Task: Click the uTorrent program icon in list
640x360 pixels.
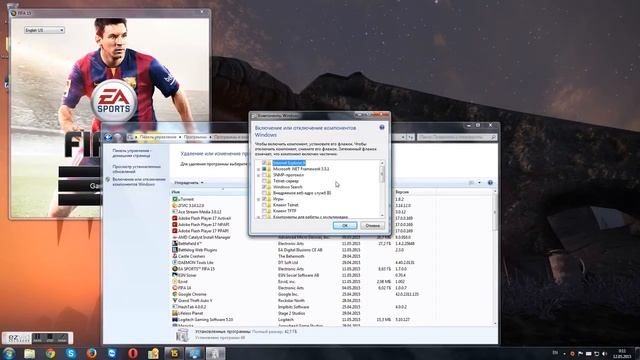Action: (175, 199)
